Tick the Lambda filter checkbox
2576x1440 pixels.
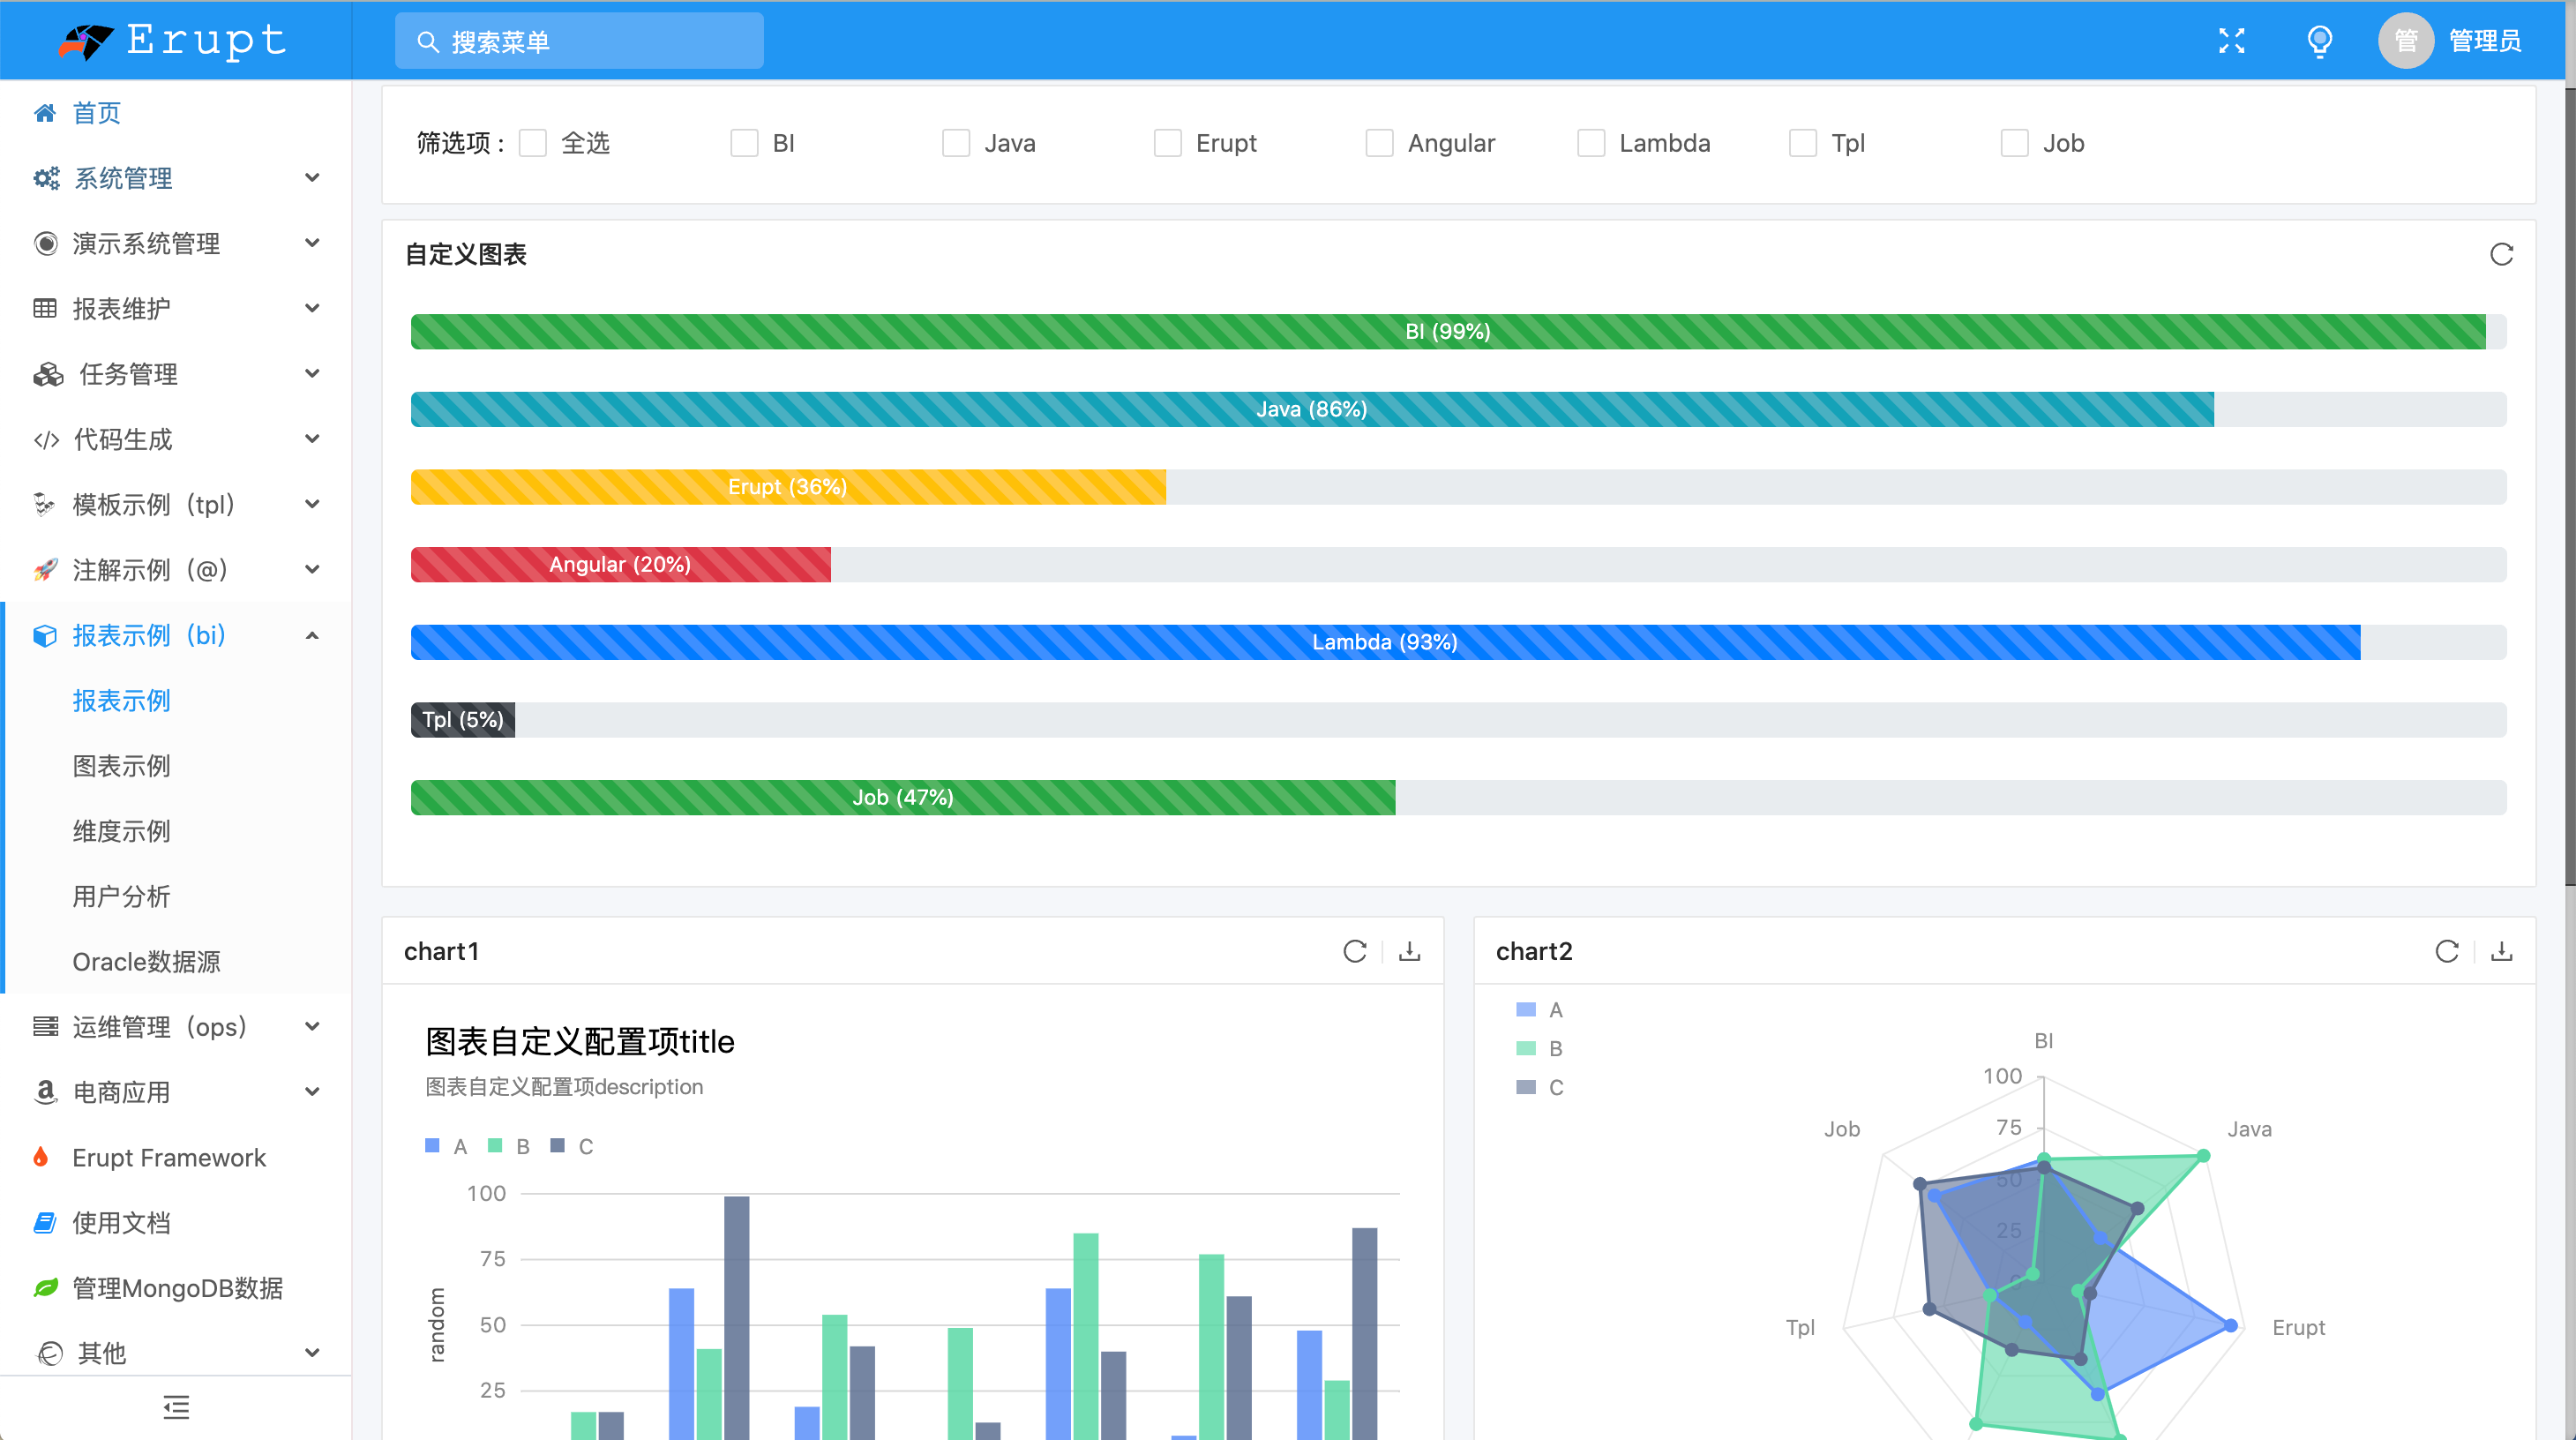coord(1591,143)
